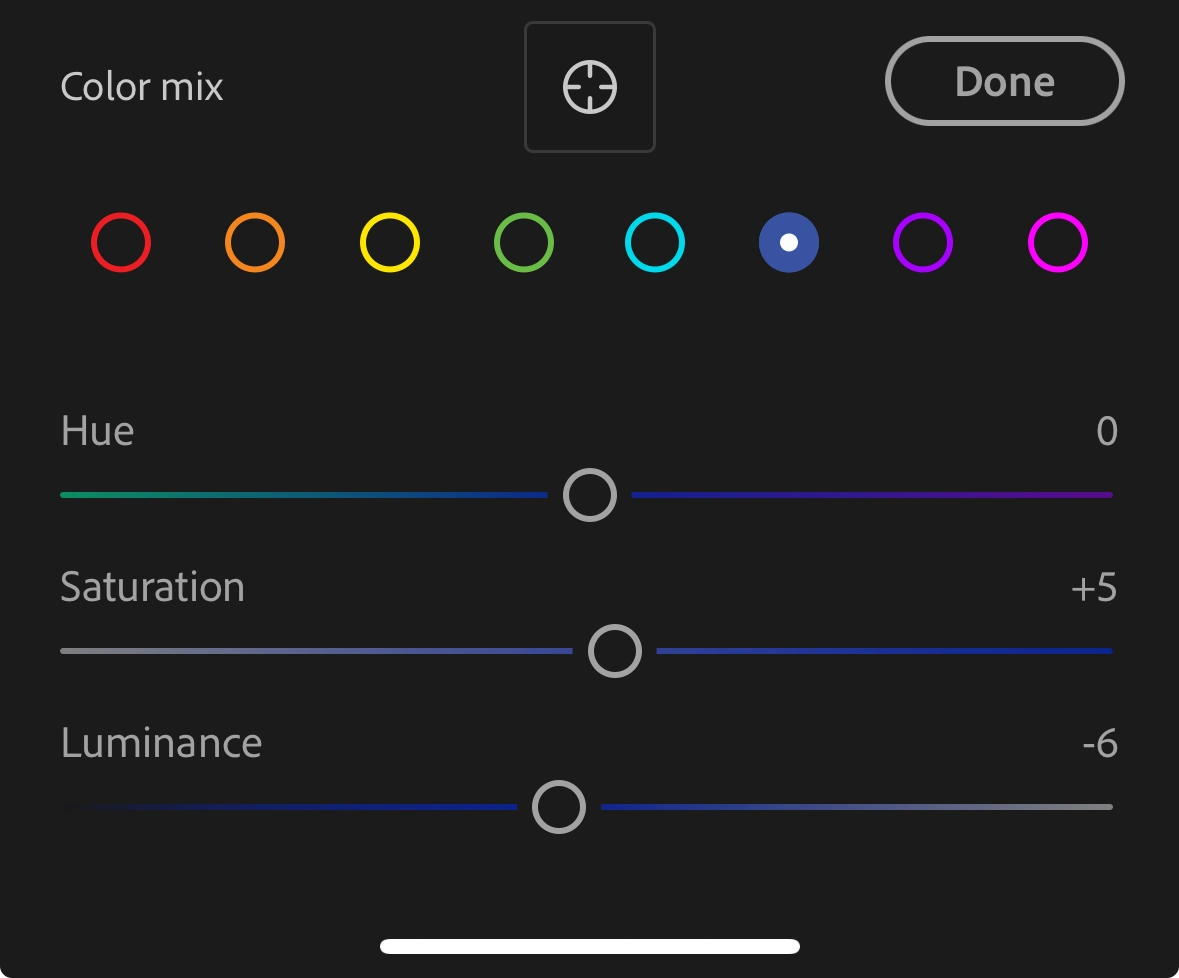Tap the Hue value 0

coord(1107,431)
